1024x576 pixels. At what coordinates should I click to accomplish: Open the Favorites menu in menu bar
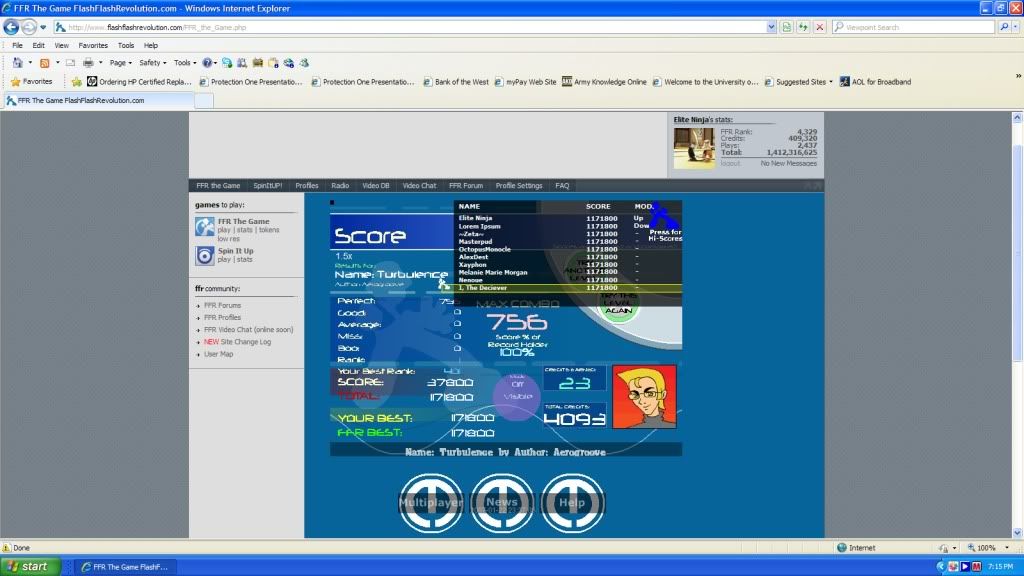point(92,45)
